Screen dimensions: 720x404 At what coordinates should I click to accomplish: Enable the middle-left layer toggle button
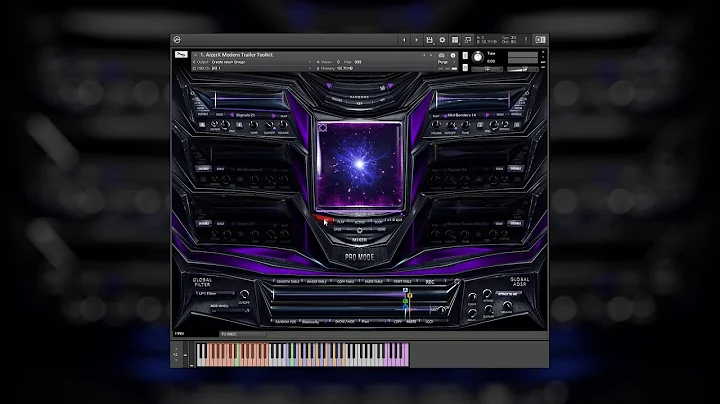(203, 168)
